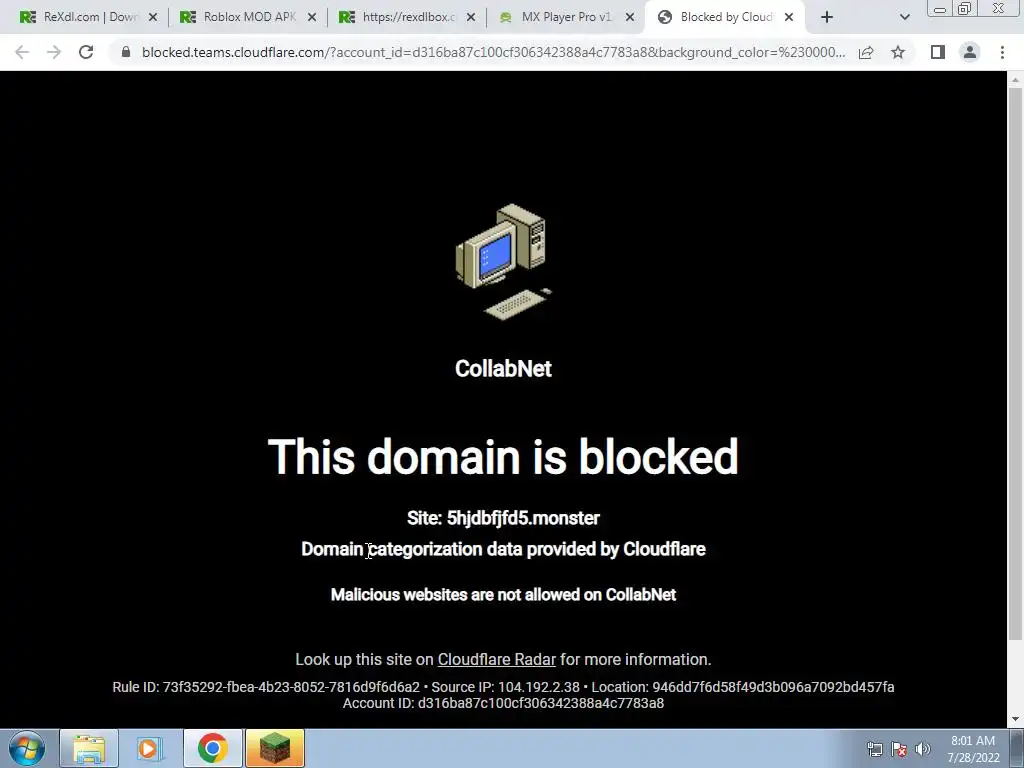The height and width of the screenshot is (768, 1024).
Task: Share this page icon in address bar
Action: point(866,52)
